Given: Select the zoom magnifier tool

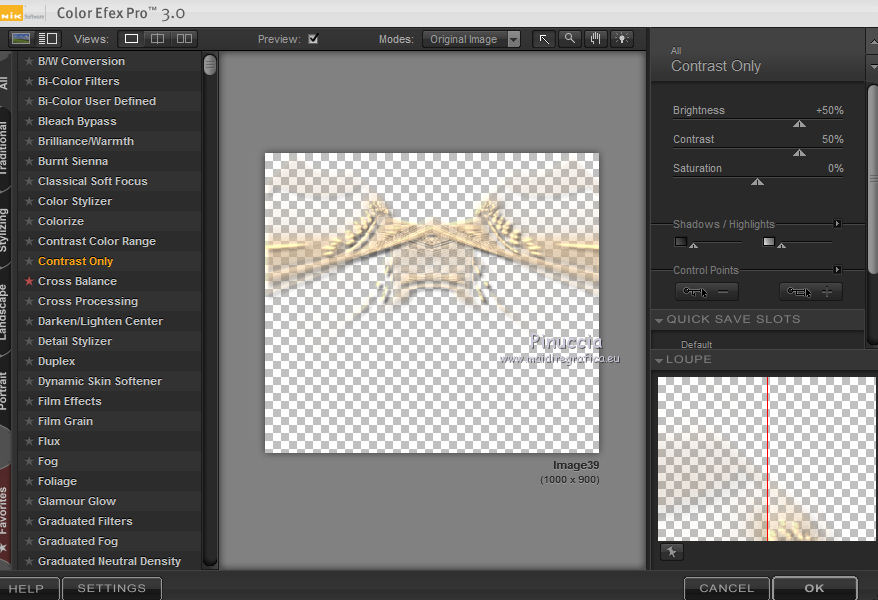Looking at the screenshot, I should [x=569, y=39].
